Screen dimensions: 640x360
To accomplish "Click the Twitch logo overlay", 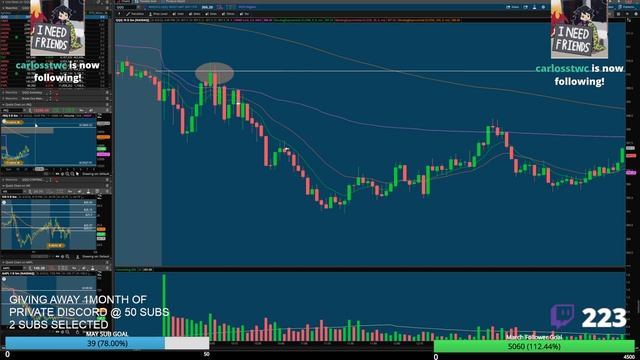I will (563, 316).
